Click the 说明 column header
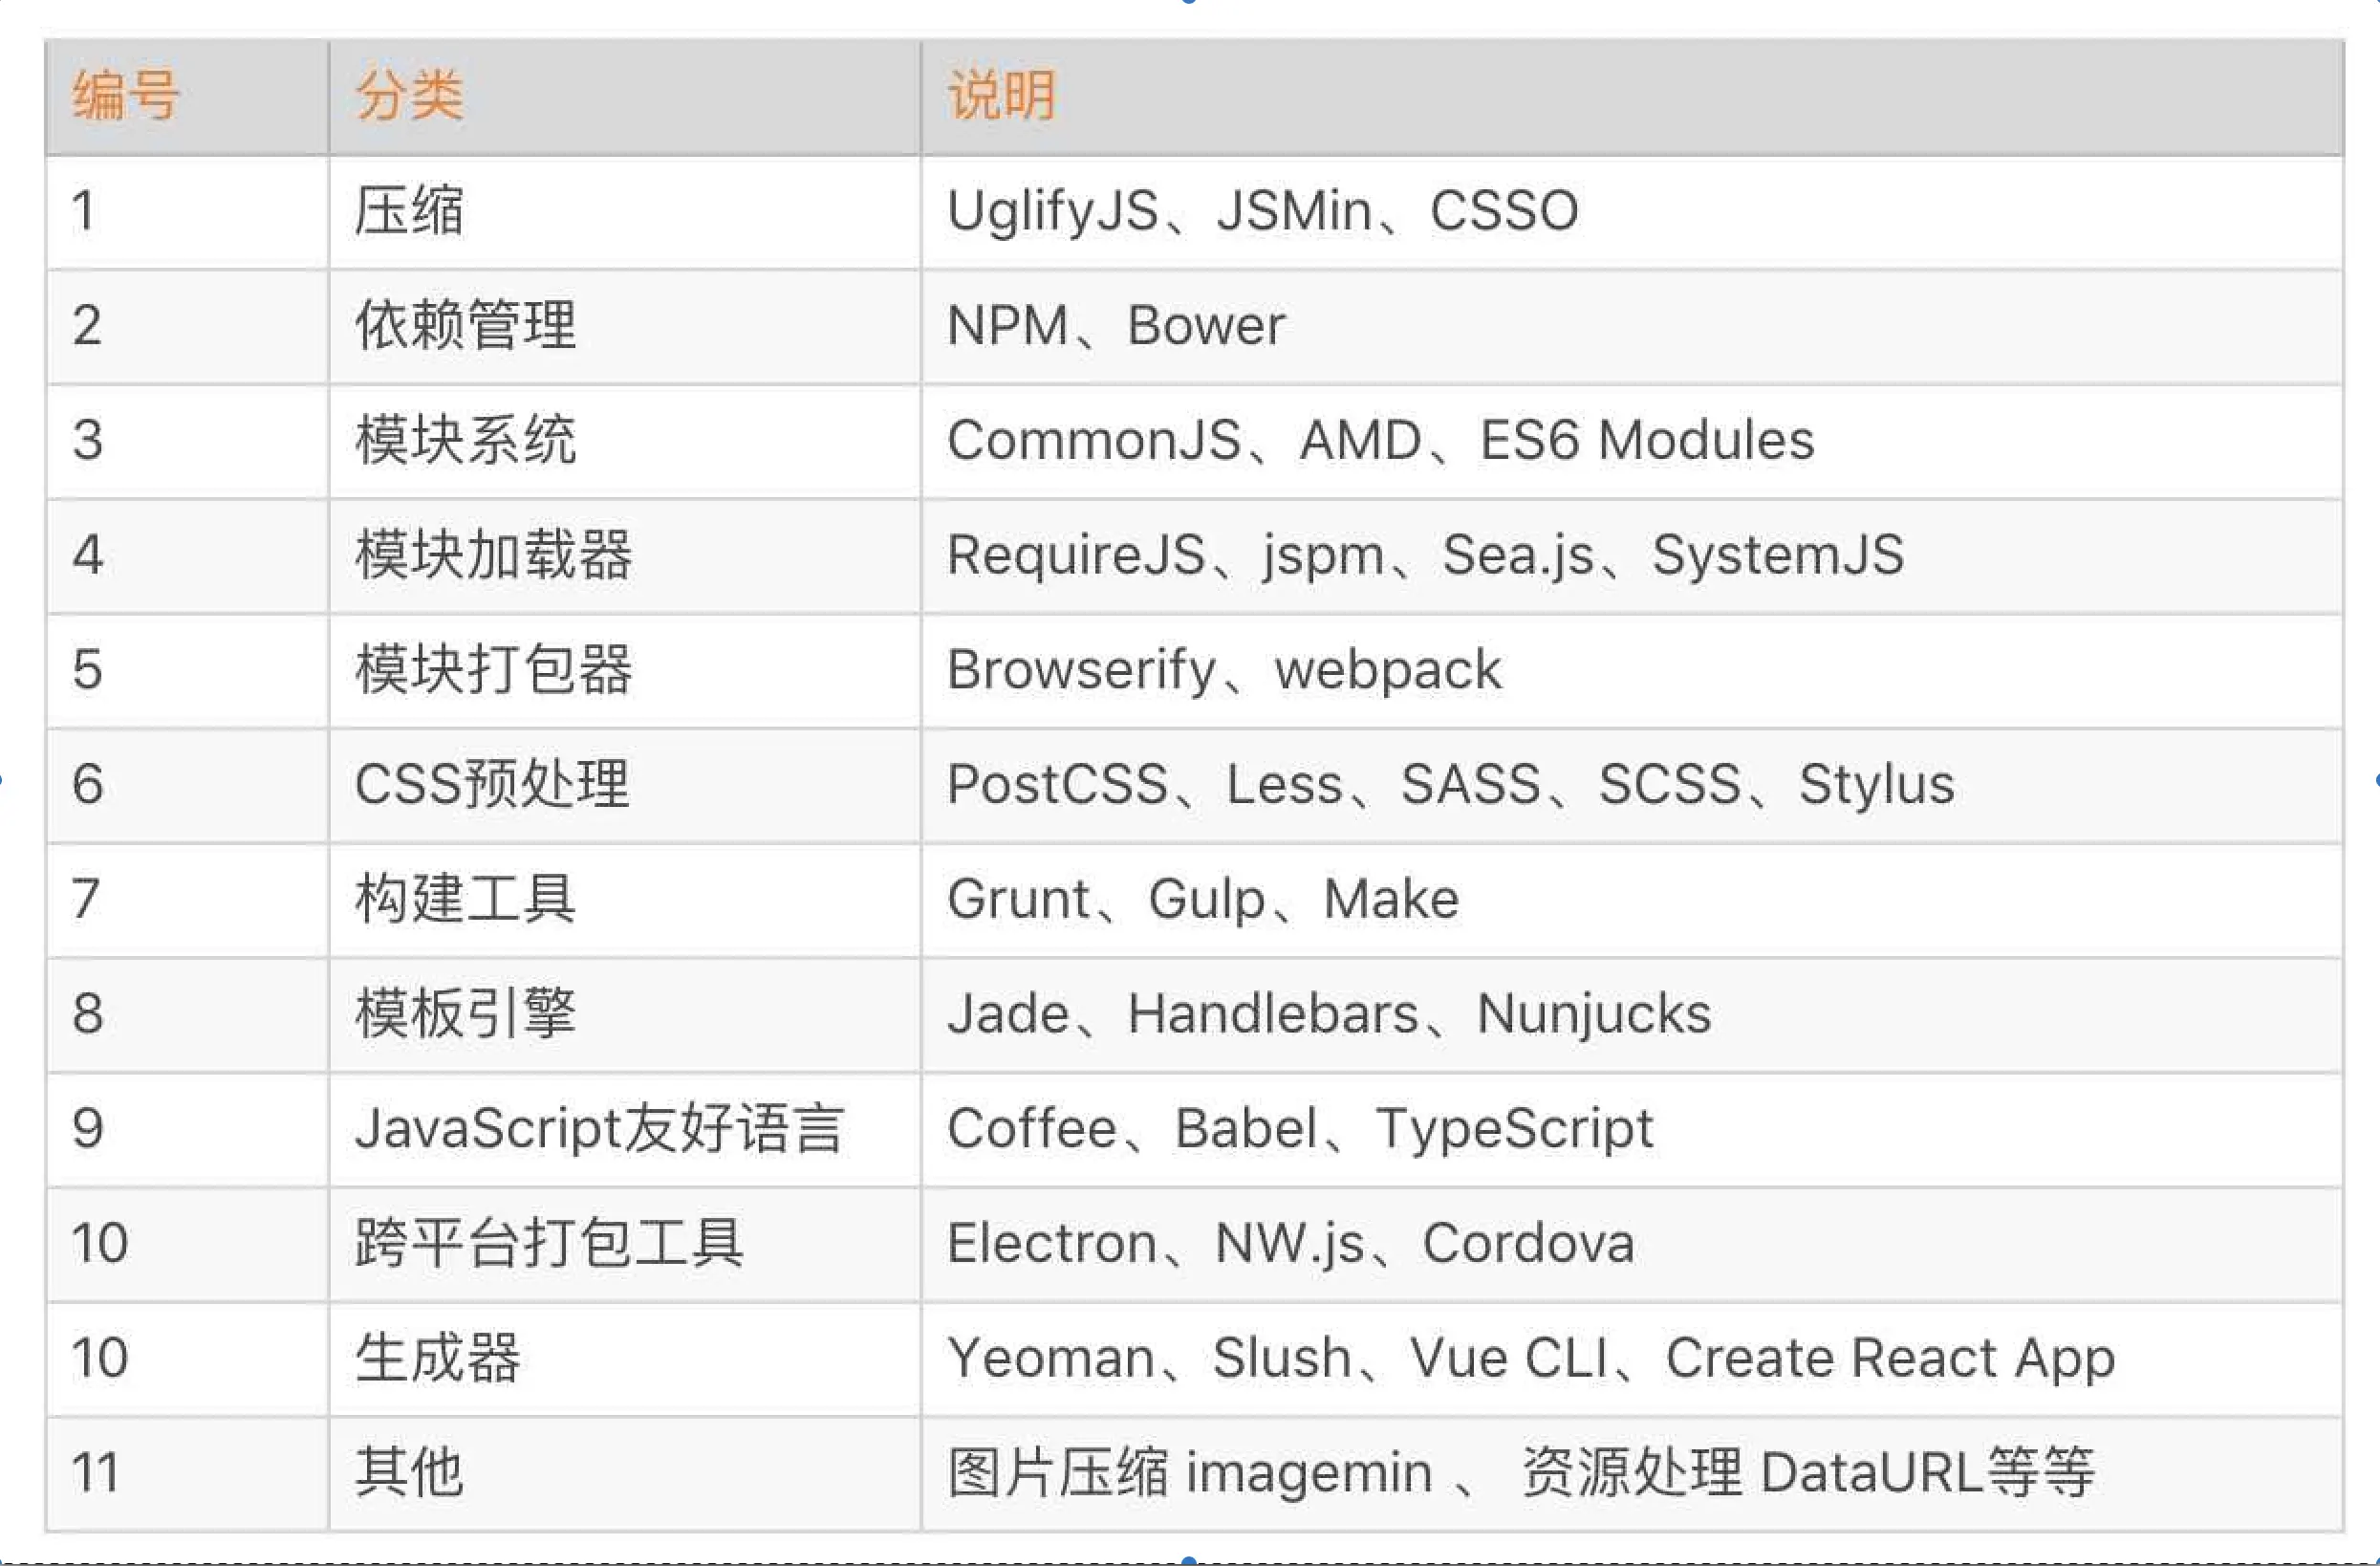 pyautogui.click(x=1632, y=97)
